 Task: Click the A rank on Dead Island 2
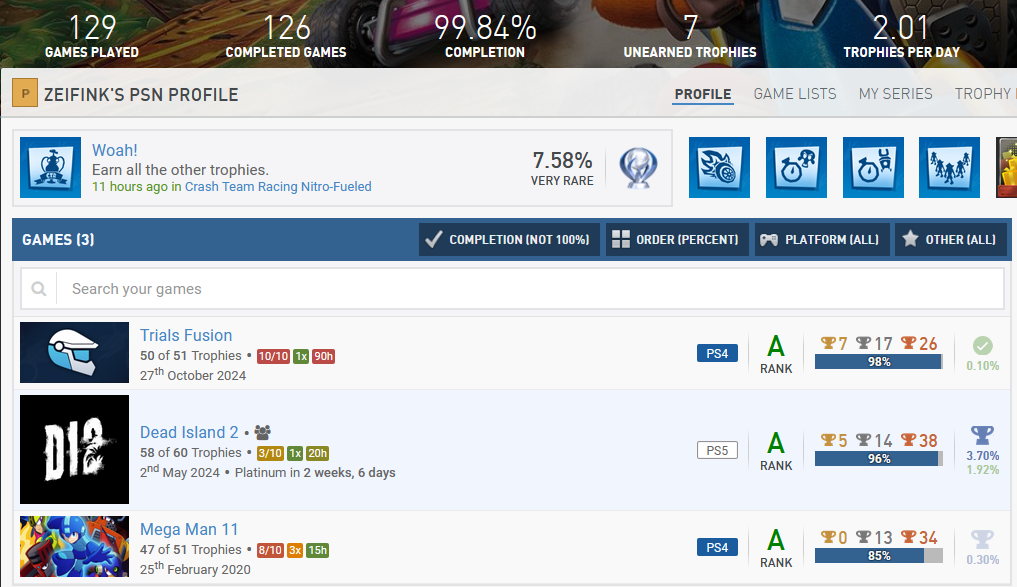click(776, 451)
